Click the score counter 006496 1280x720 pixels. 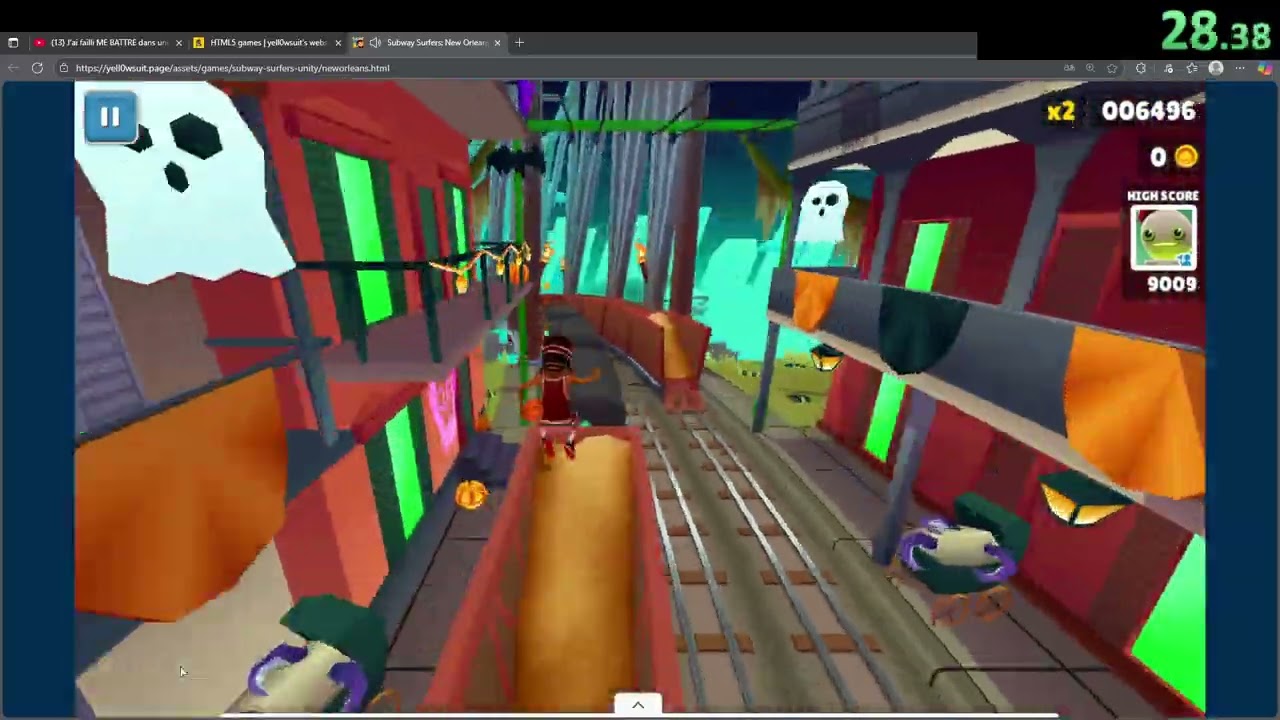click(x=1148, y=111)
